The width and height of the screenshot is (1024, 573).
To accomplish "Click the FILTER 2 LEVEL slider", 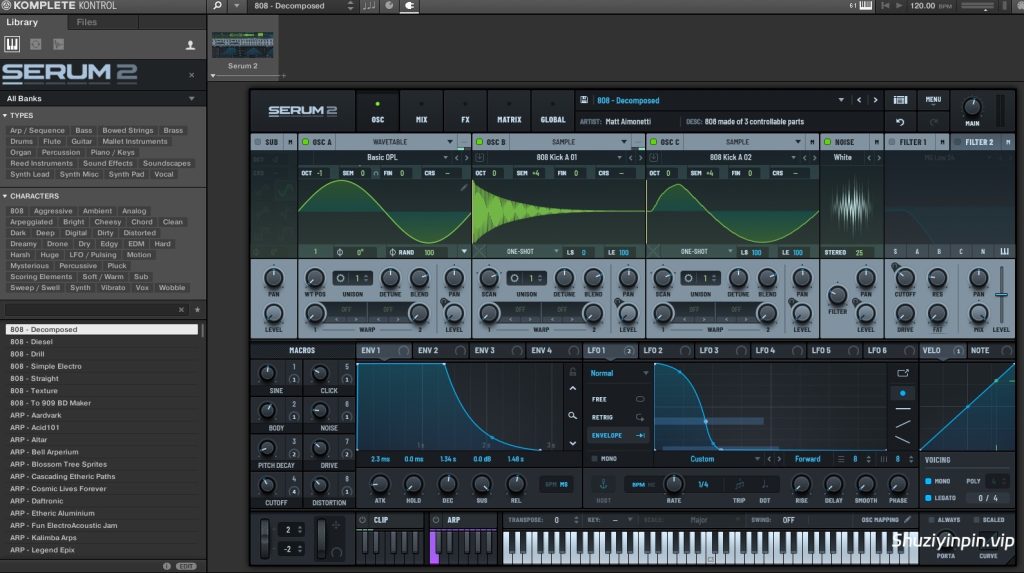I will click(1001, 294).
